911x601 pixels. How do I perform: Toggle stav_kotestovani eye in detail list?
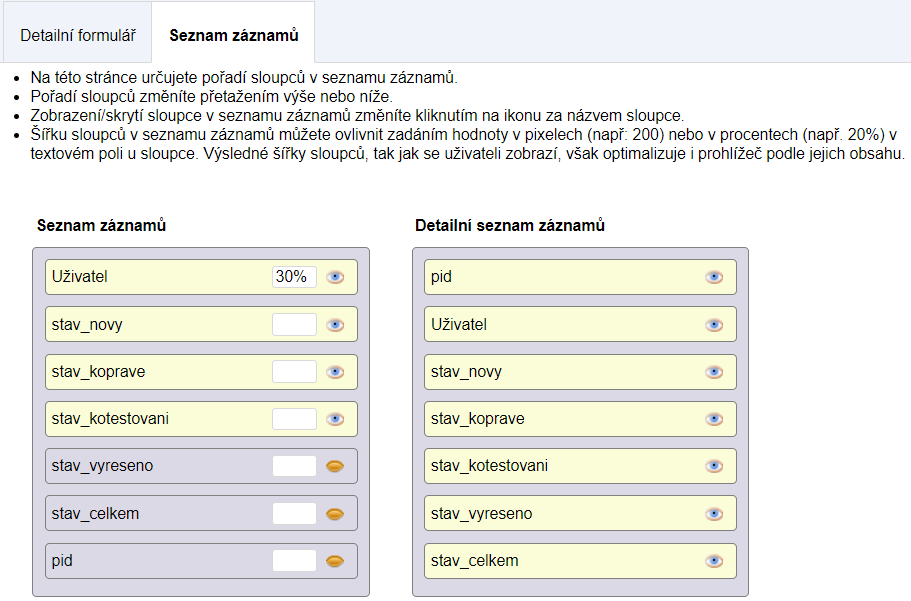point(714,466)
